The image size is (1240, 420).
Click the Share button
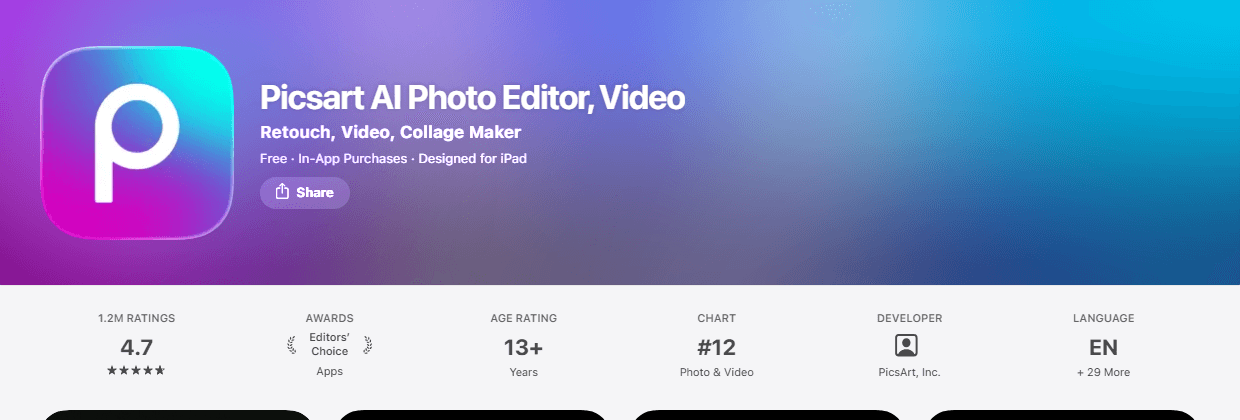coord(305,192)
